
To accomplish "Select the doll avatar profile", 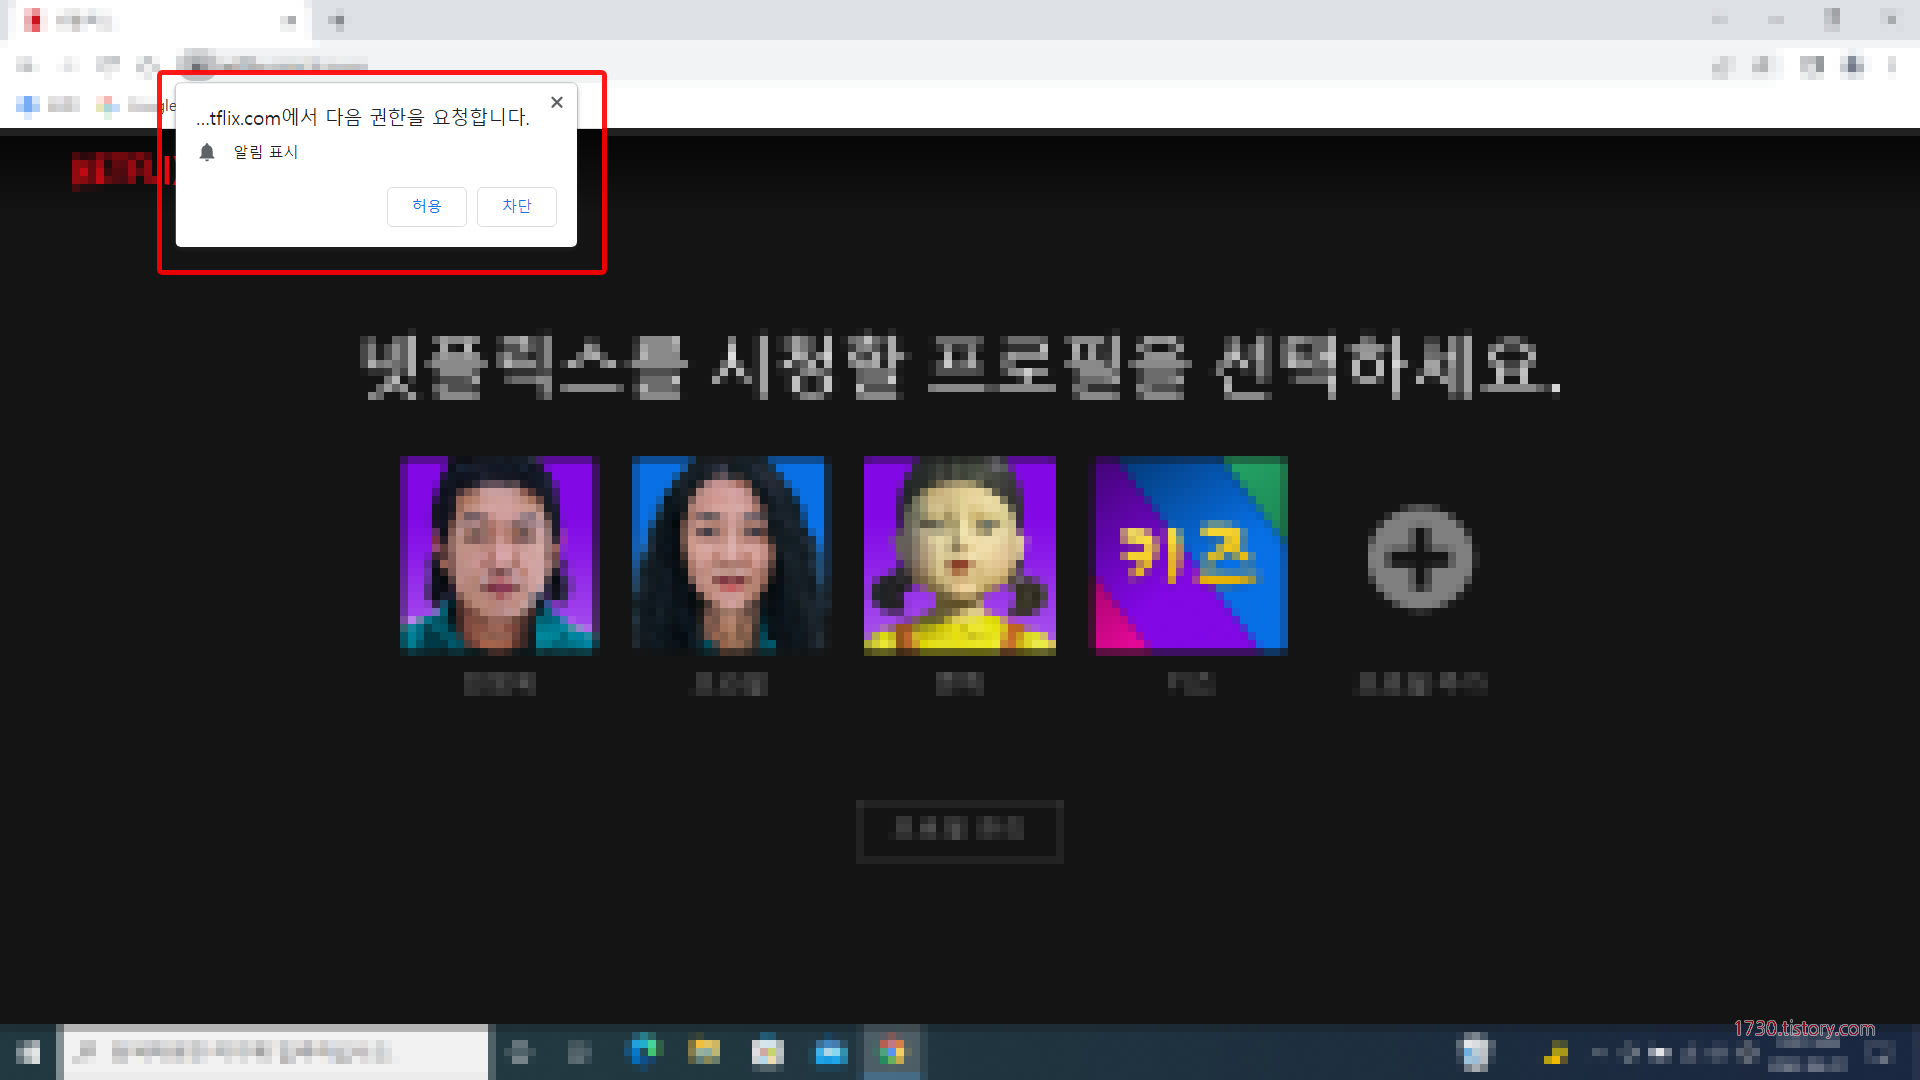I will tap(959, 555).
